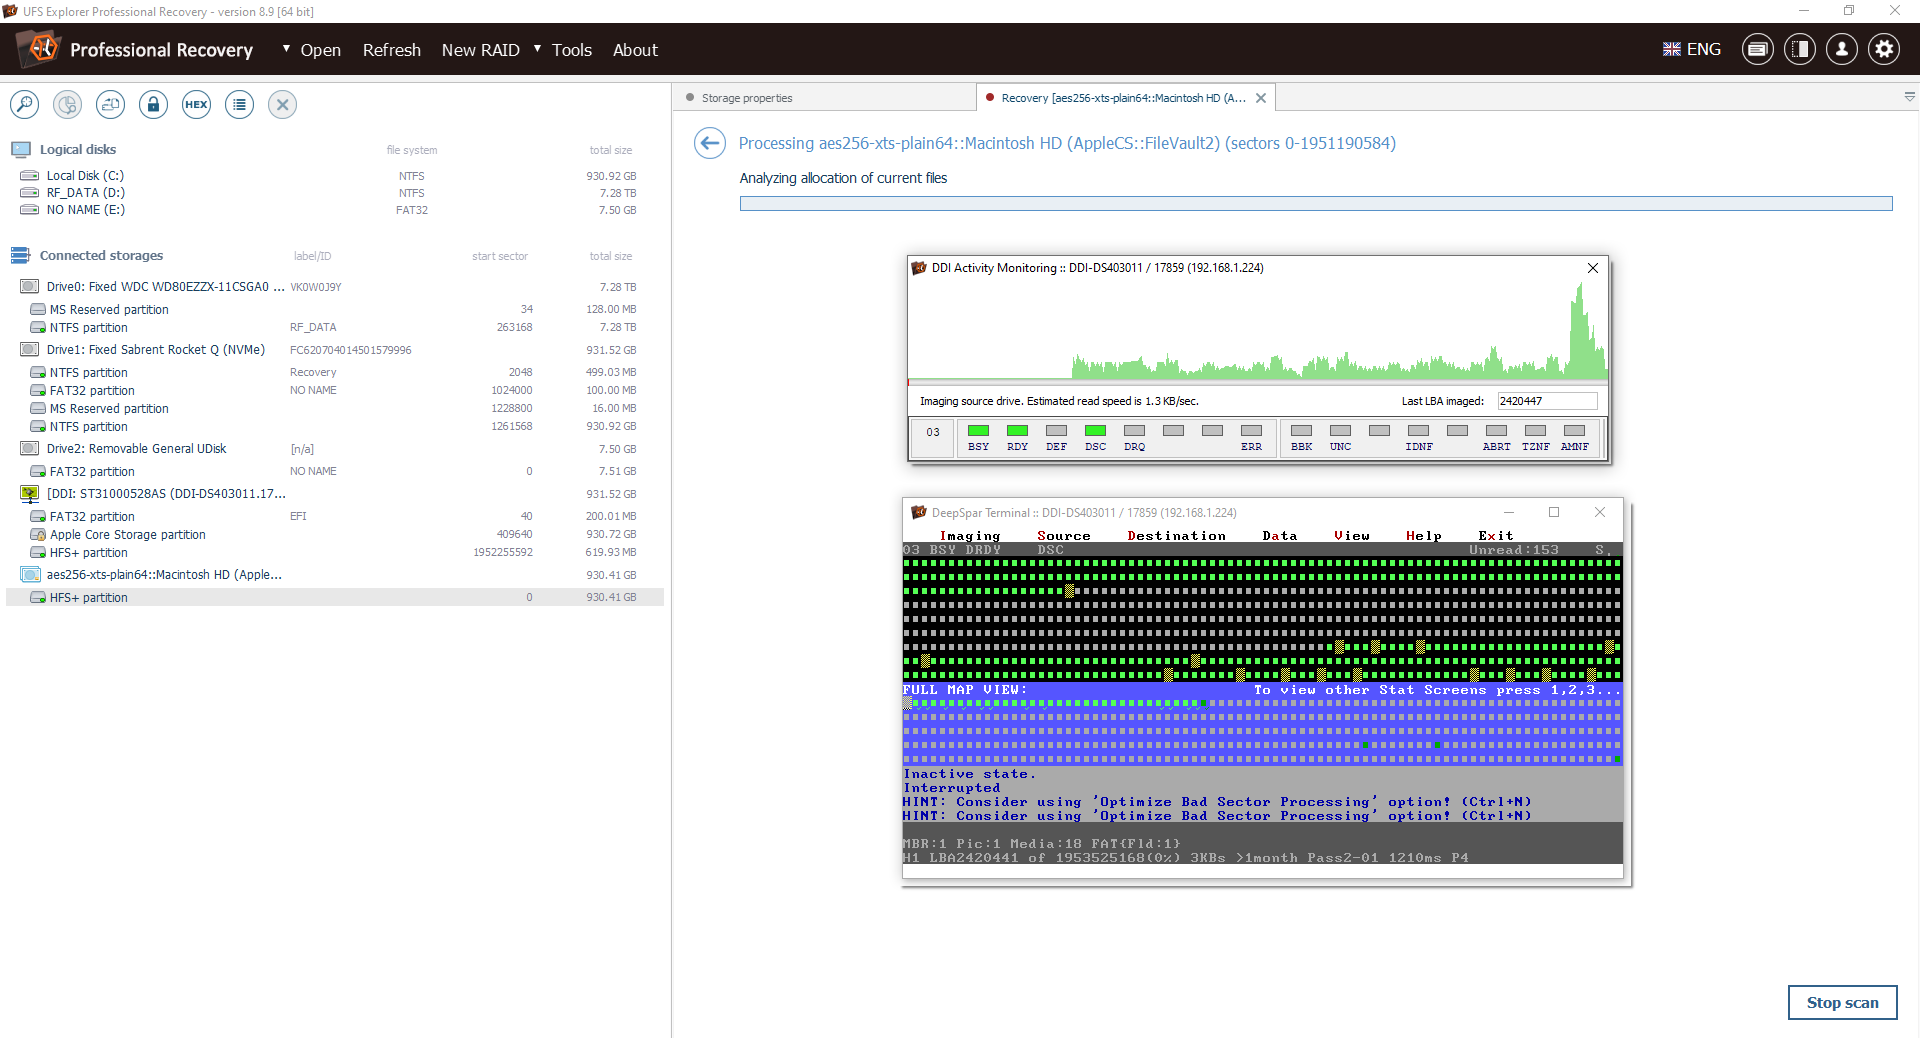
Task: Open the event log cards icon
Action: 1757,49
